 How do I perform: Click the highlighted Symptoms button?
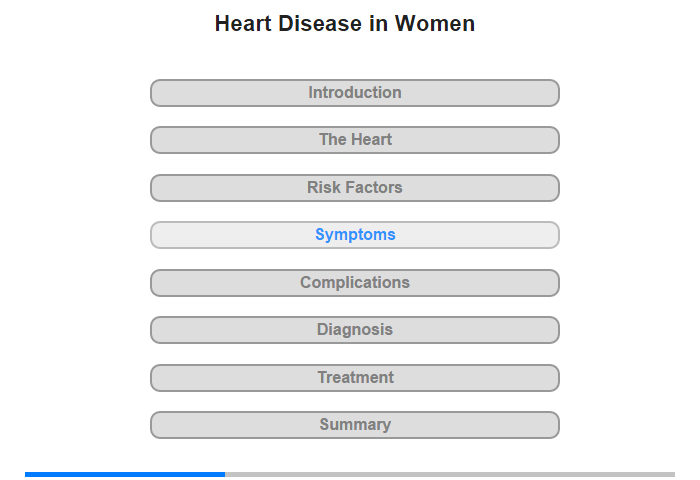pos(354,235)
